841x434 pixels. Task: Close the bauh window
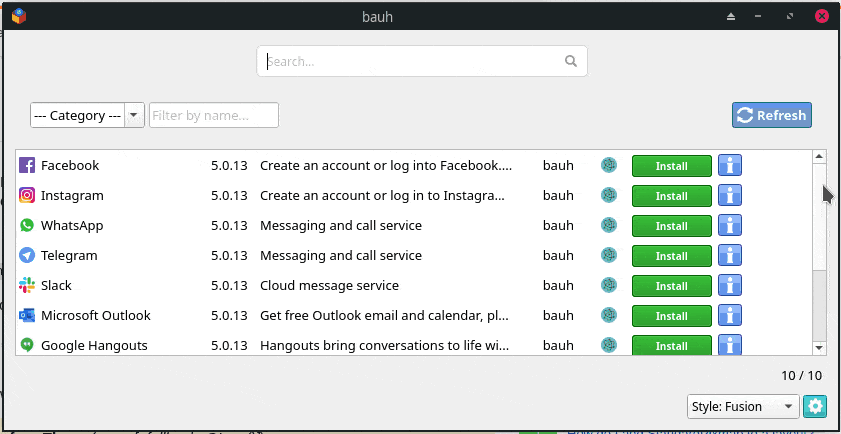[x=822, y=16]
